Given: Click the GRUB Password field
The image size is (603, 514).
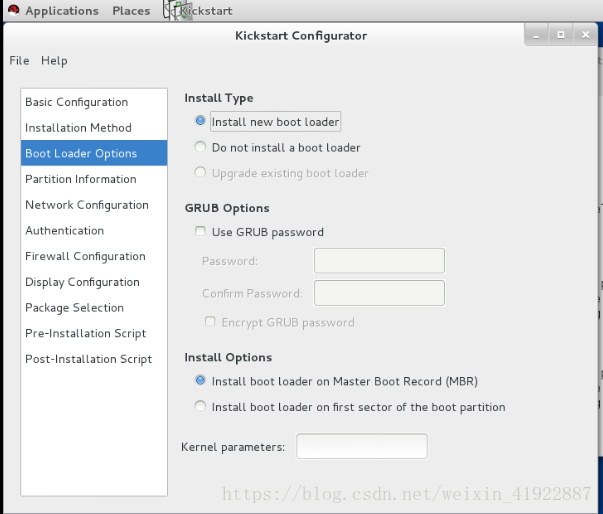Looking at the screenshot, I should (x=379, y=261).
